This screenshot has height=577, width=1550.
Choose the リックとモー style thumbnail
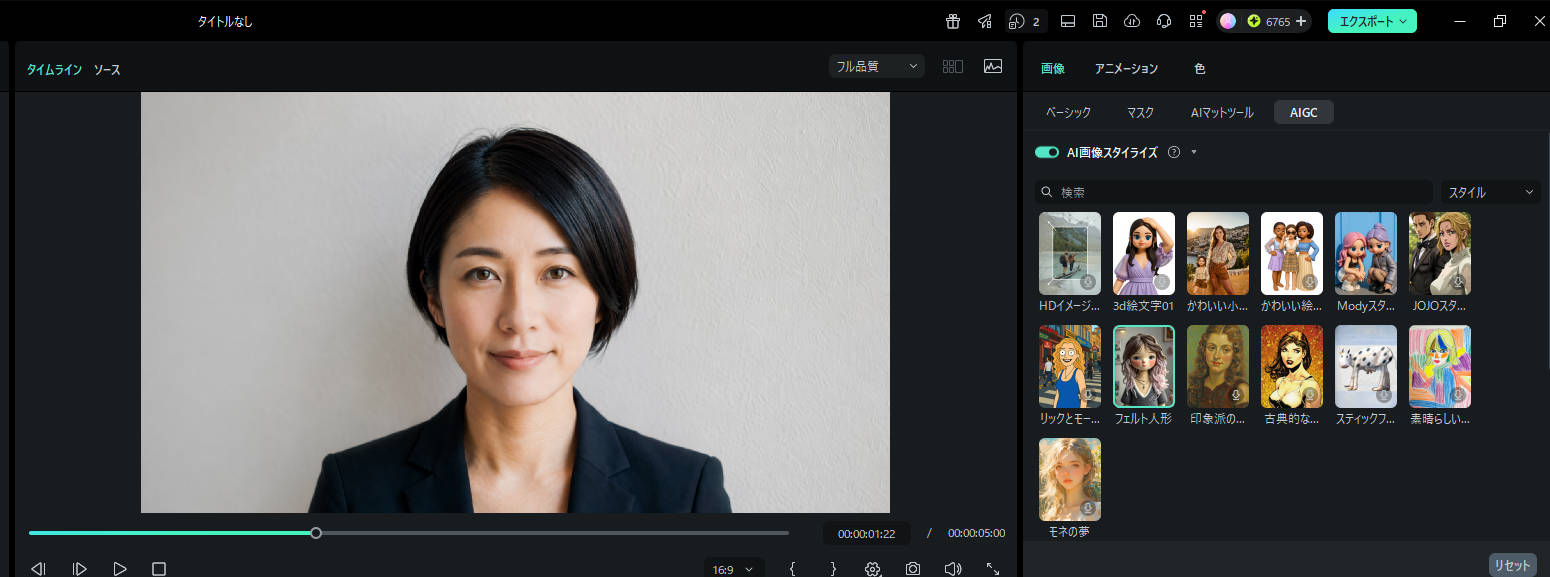1070,366
